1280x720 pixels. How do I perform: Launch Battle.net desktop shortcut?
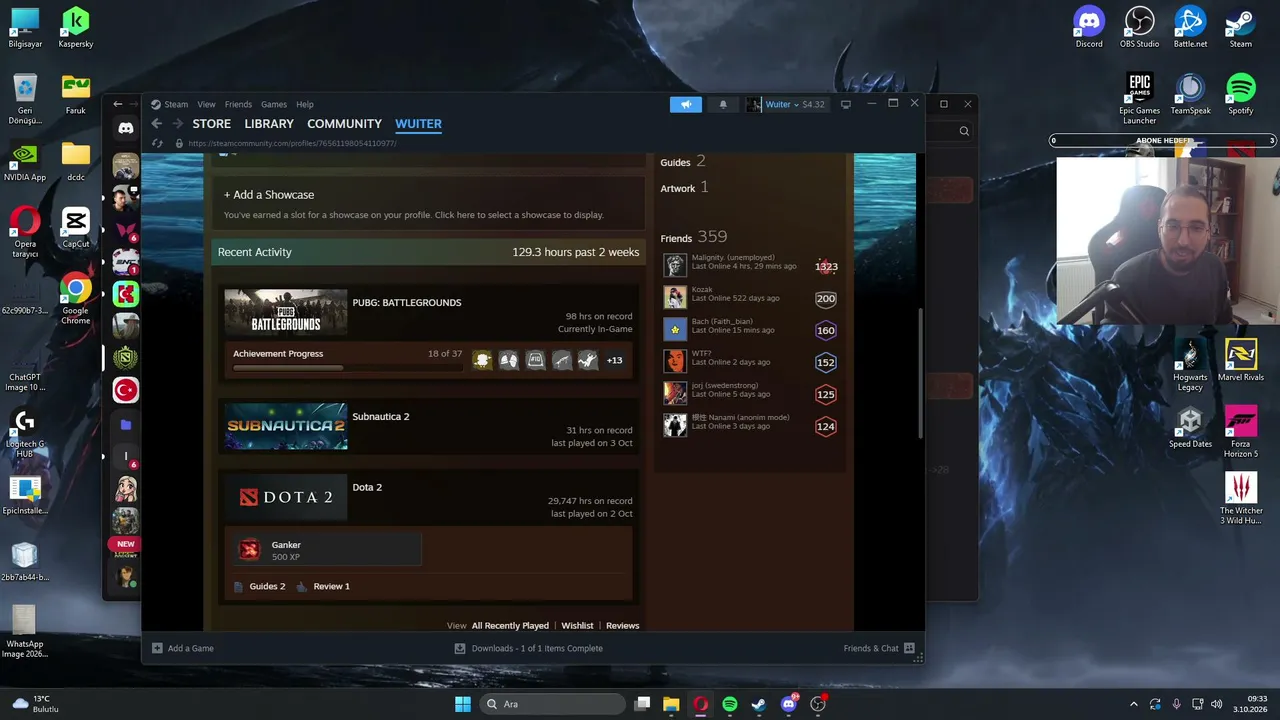point(1190,27)
